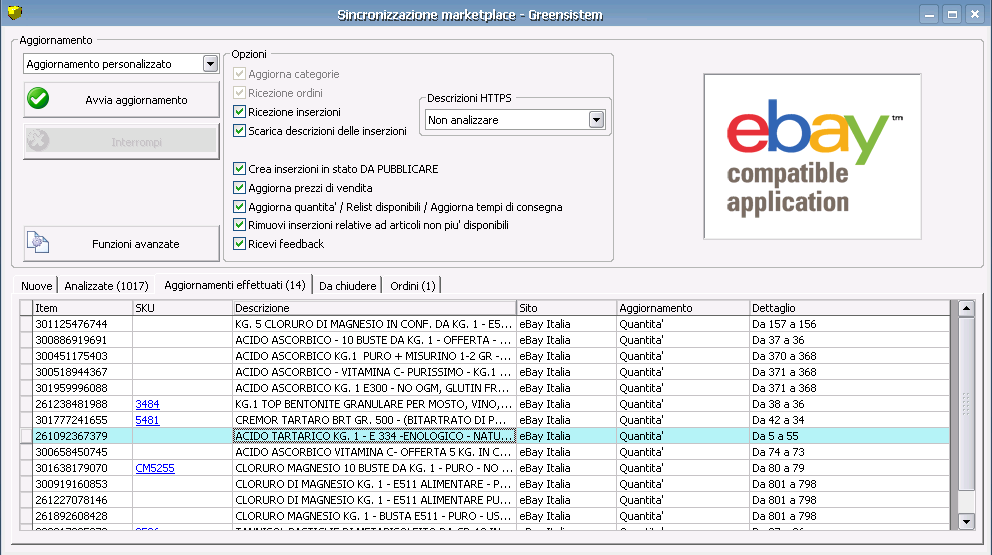Sort table by the Descrizione column header
The image size is (992, 555).
pos(374,308)
